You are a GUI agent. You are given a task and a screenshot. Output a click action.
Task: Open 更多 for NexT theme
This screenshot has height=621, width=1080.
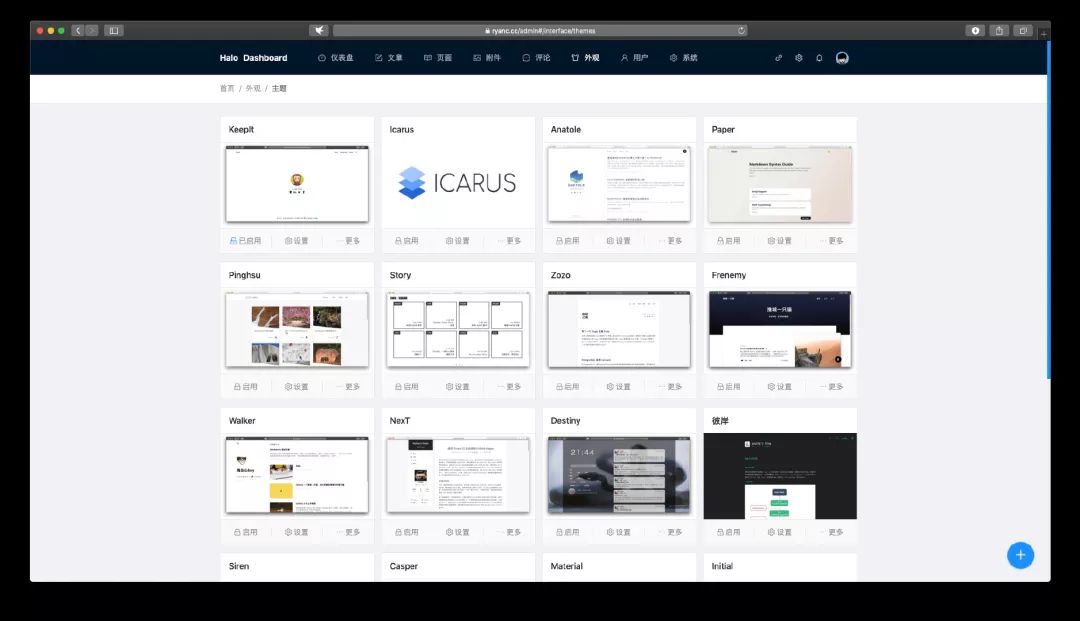510,532
